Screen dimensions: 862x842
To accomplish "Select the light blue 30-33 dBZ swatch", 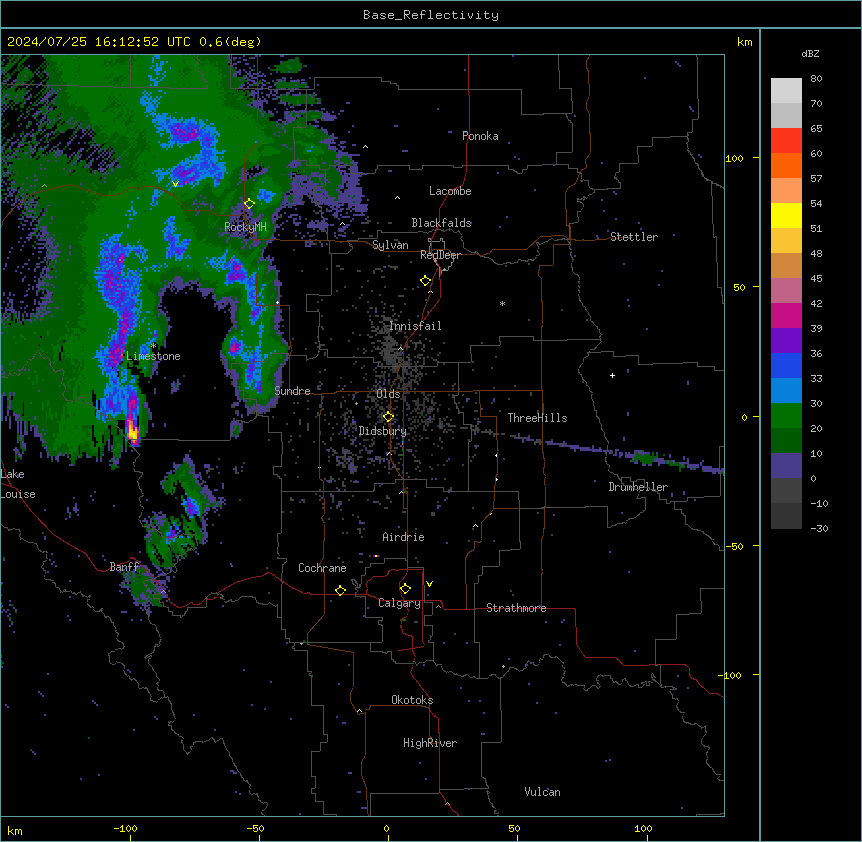I will pos(786,391).
